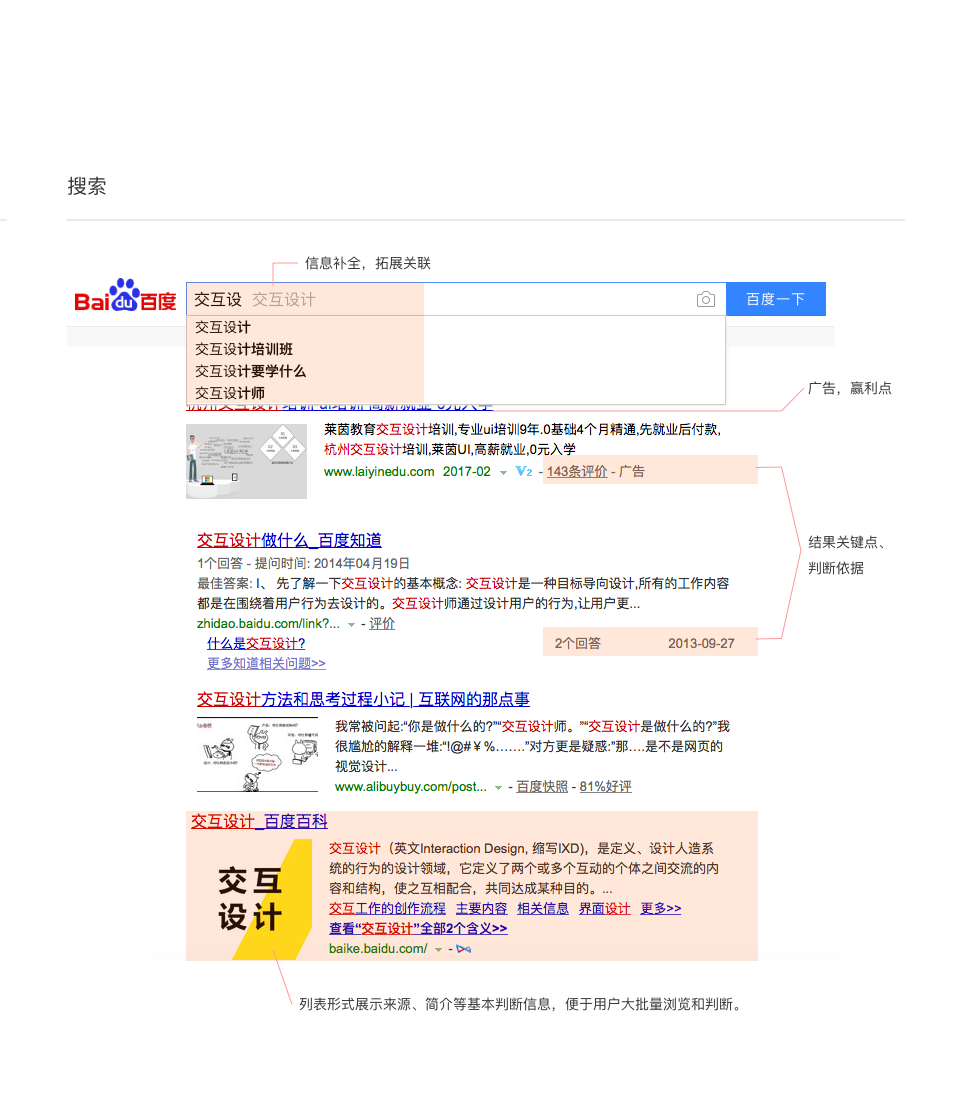Open result 交互设计方法和思考过程小记
Viewport: 960px width, 1102px height.
[363, 699]
